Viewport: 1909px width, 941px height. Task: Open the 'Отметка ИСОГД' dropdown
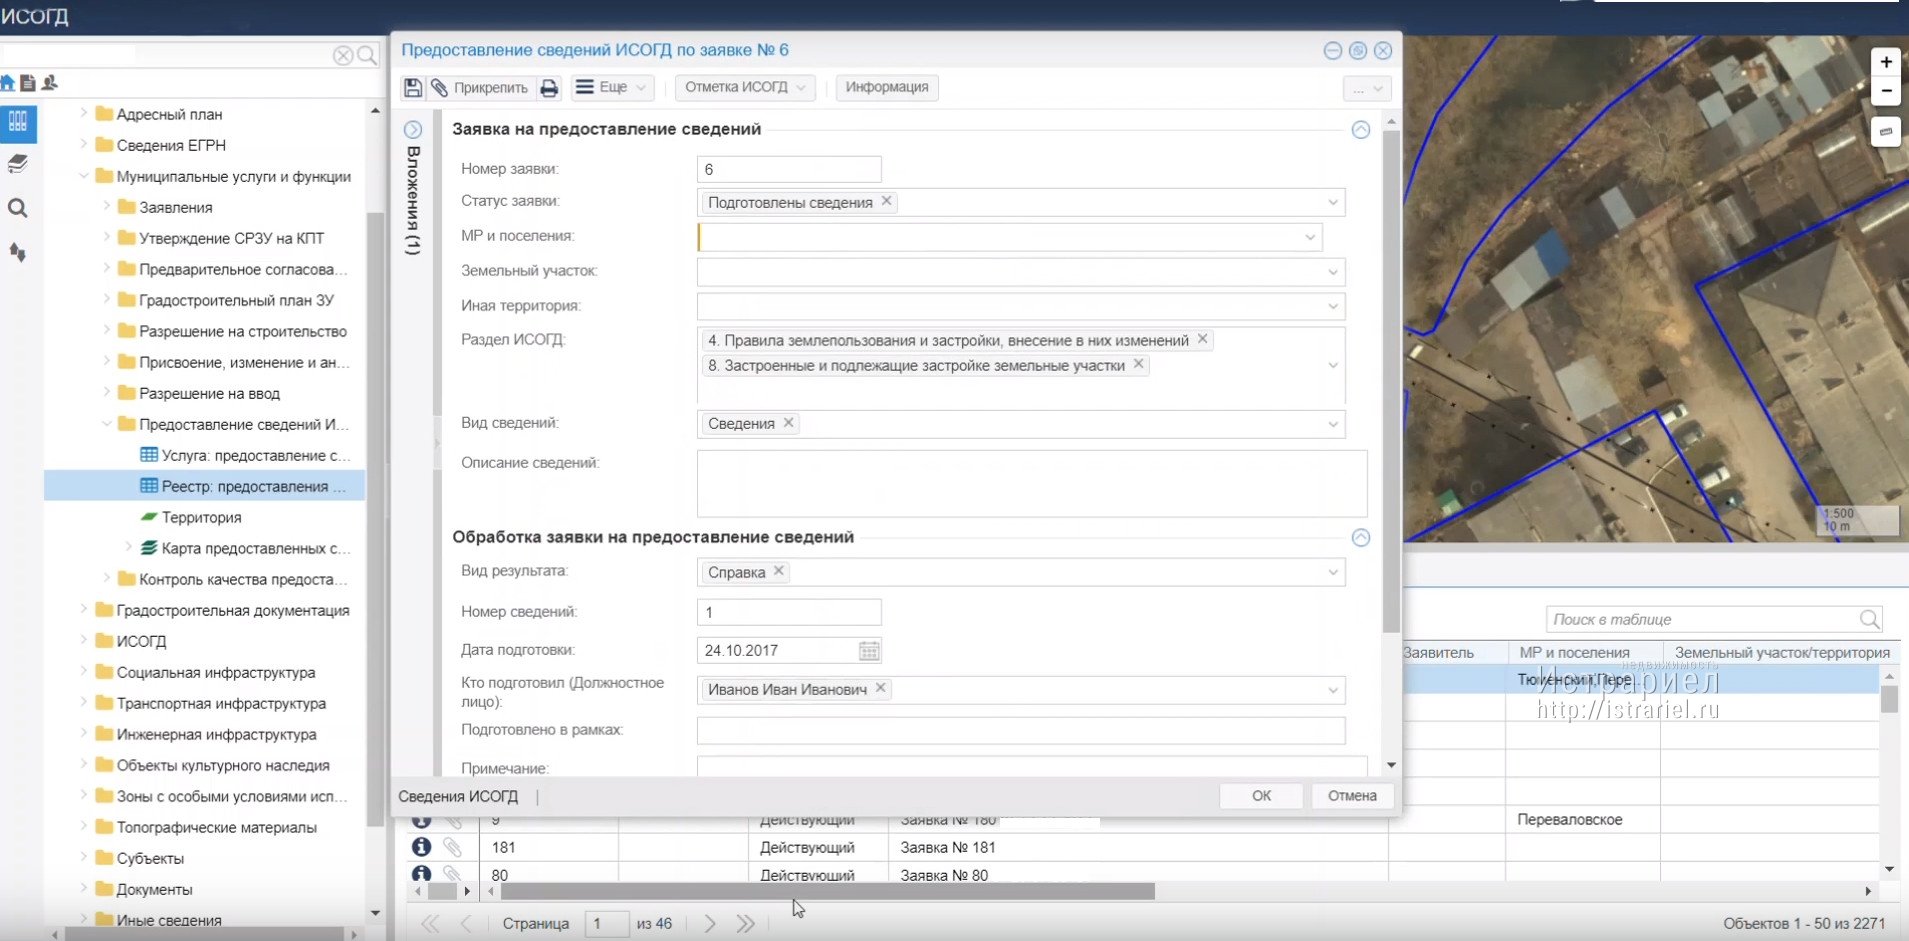tap(744, 88)
